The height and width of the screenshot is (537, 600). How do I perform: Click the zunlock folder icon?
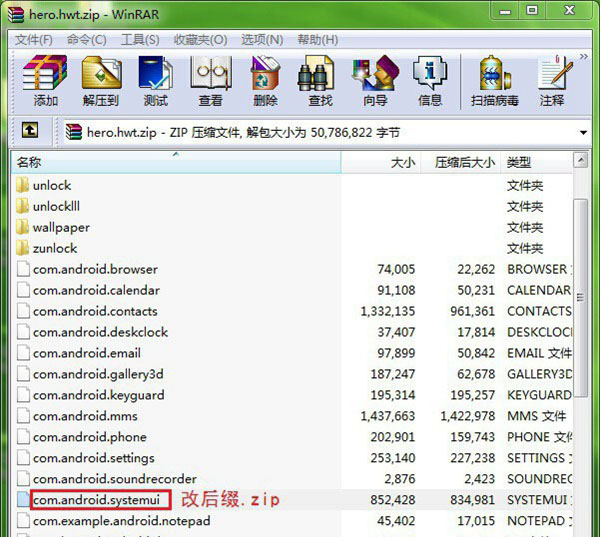pyautogui.click(x=23, y=248)
